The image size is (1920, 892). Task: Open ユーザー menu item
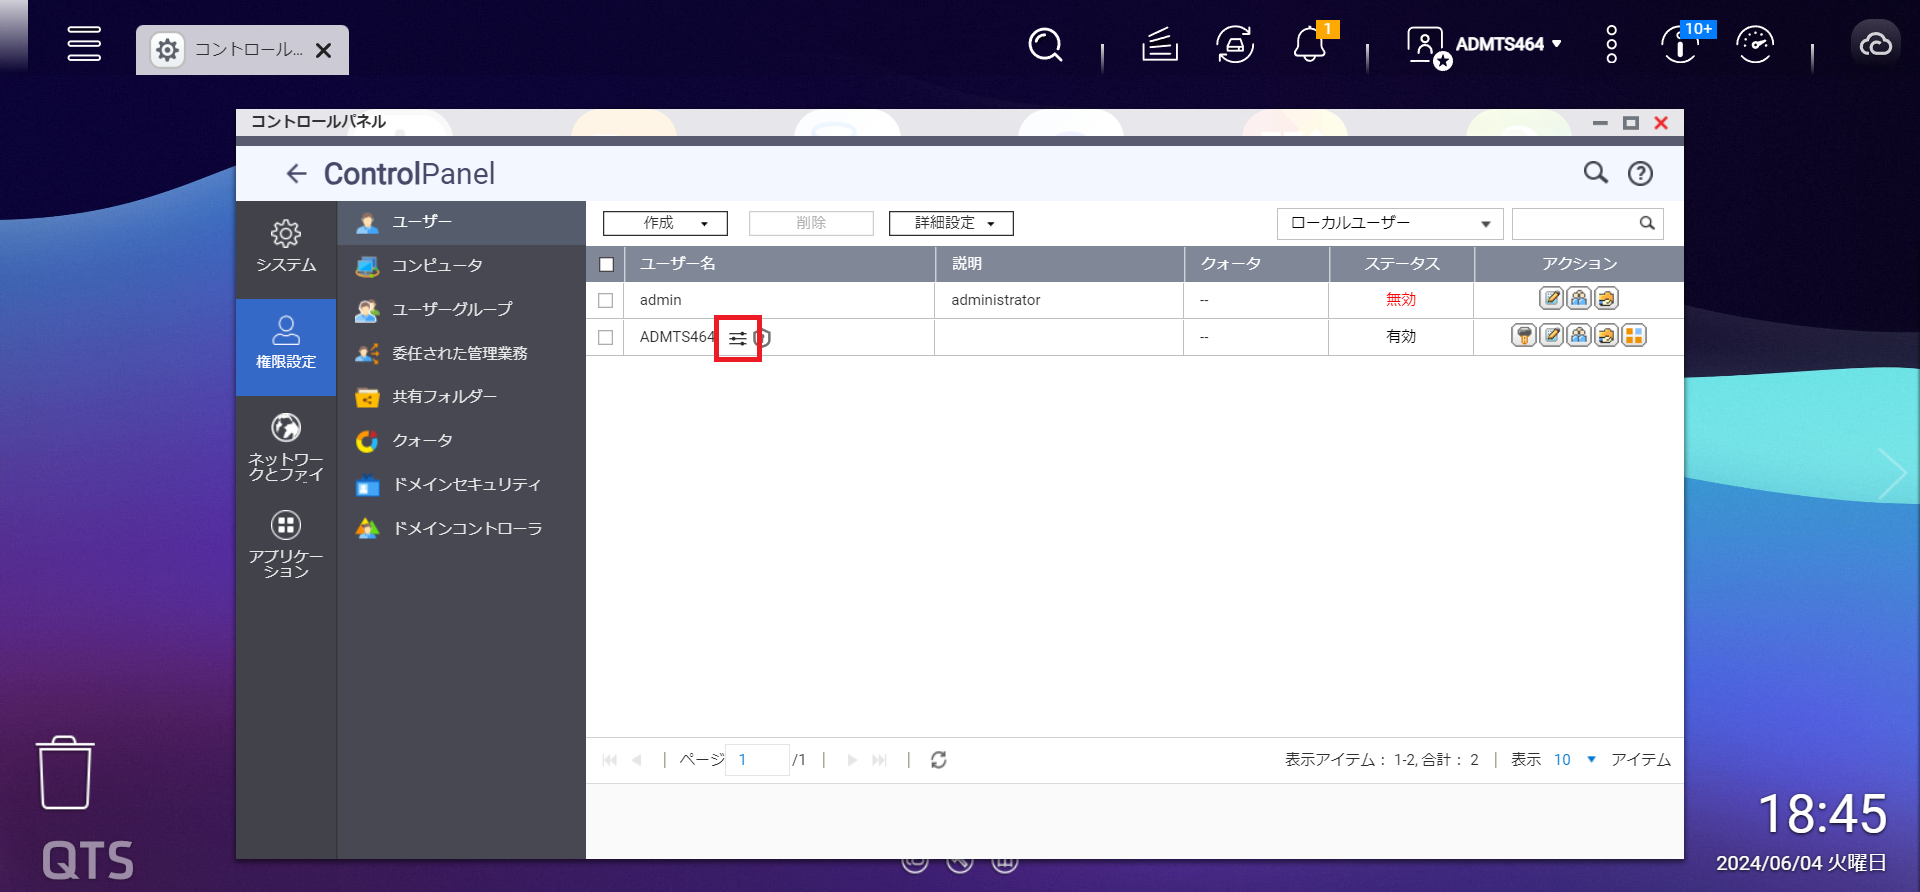[461, 222]
